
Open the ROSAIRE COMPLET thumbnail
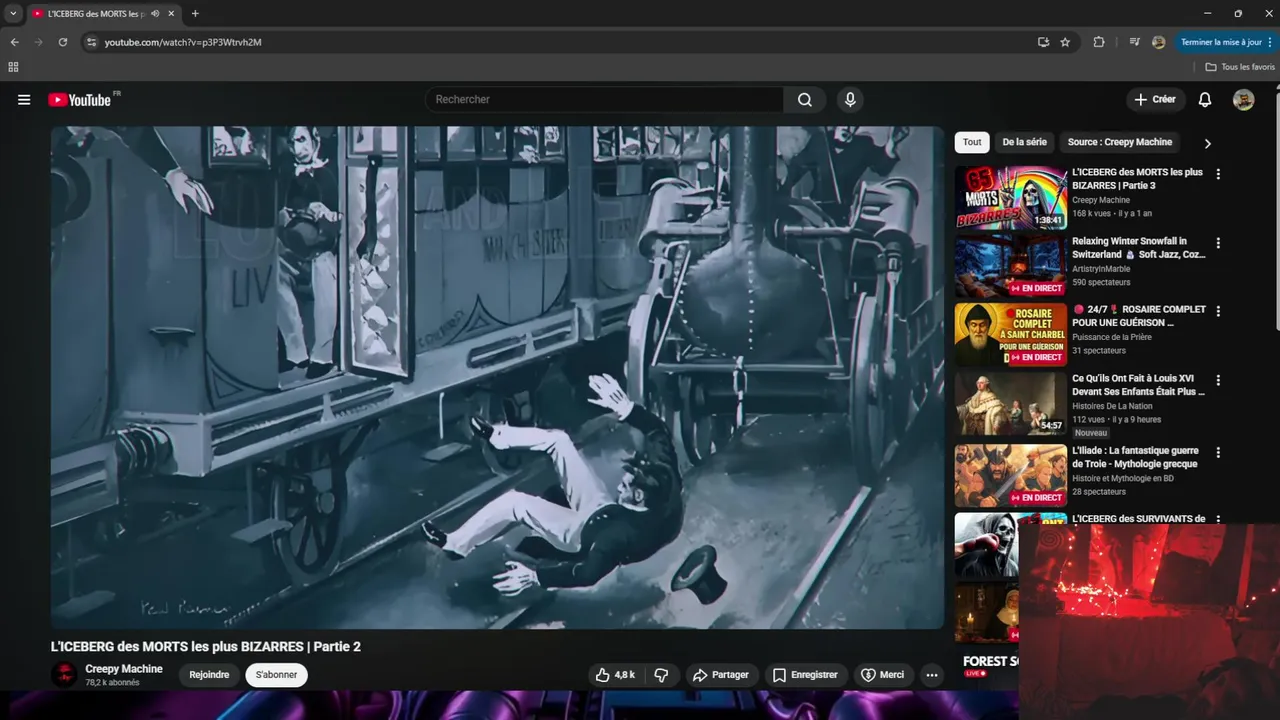pyautogui.click(x=1010, y=335)
